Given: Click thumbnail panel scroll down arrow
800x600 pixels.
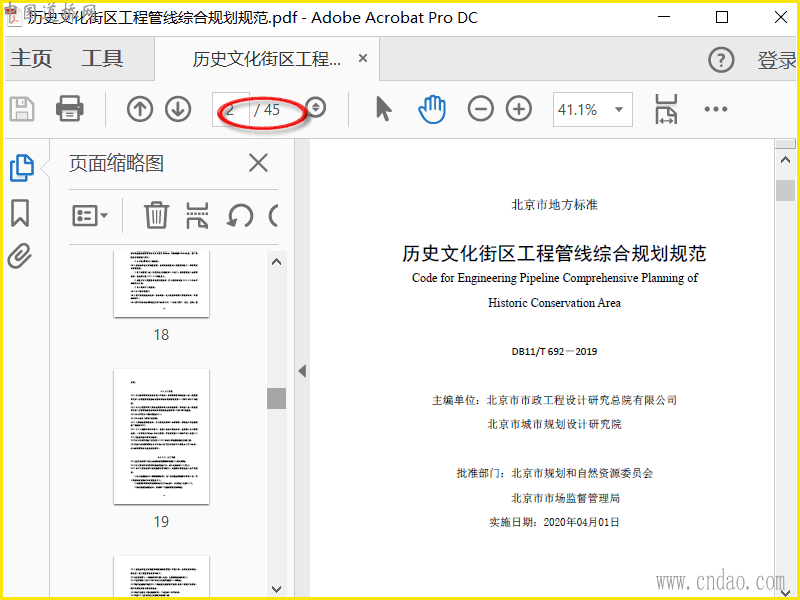Looking at the screenshot, I should point(277,589).
